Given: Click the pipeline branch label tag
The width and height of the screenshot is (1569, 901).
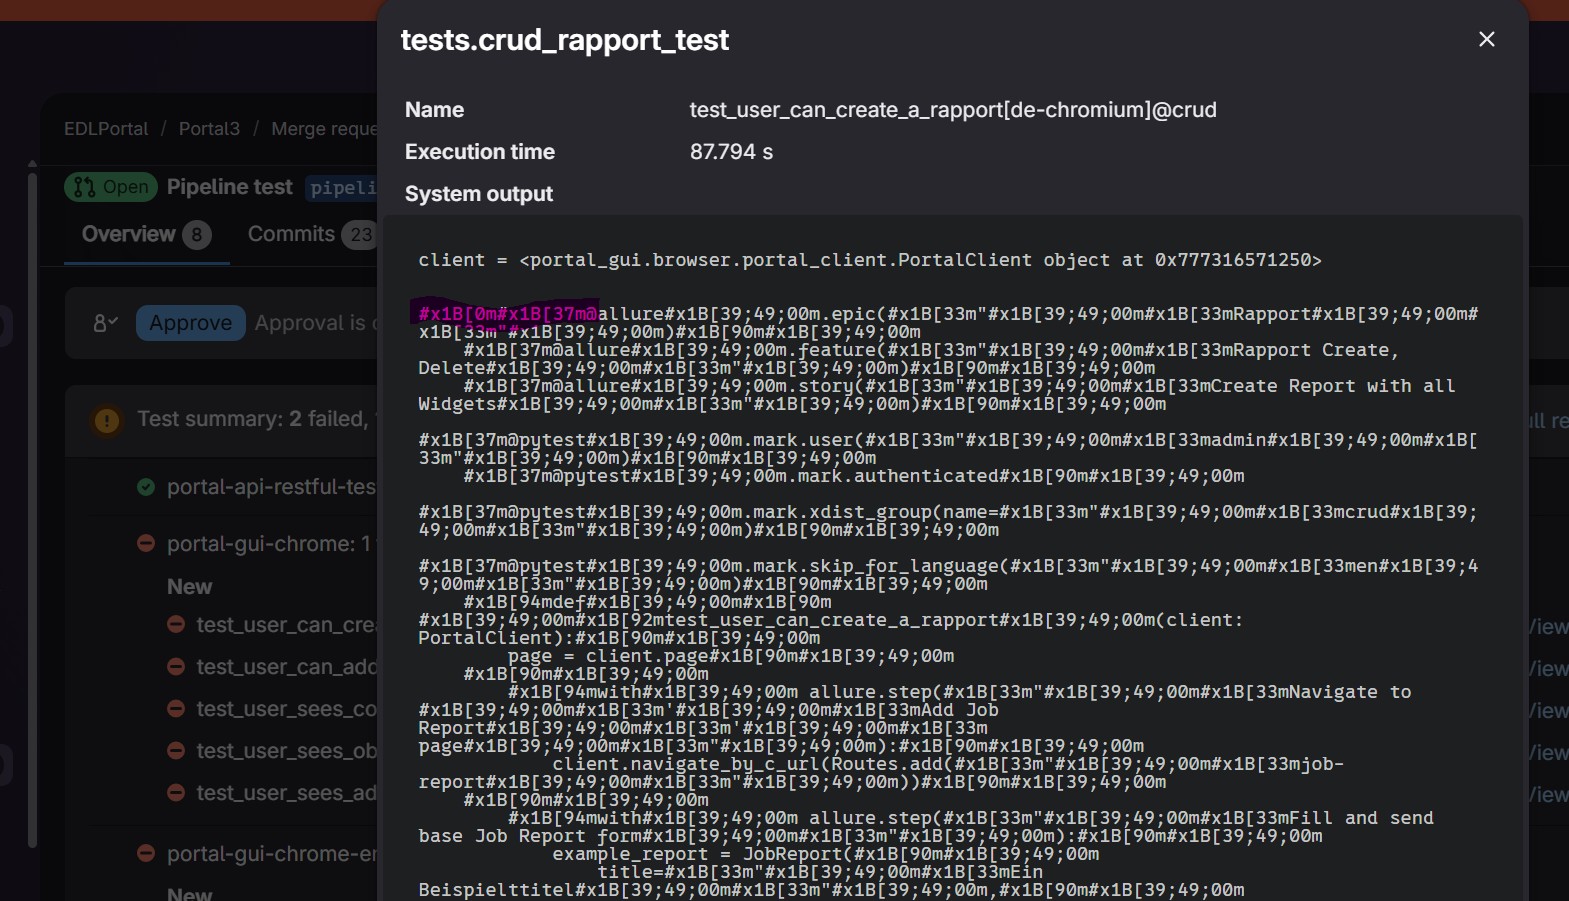Looking at the screenshot, I should [x=342, y=188].
